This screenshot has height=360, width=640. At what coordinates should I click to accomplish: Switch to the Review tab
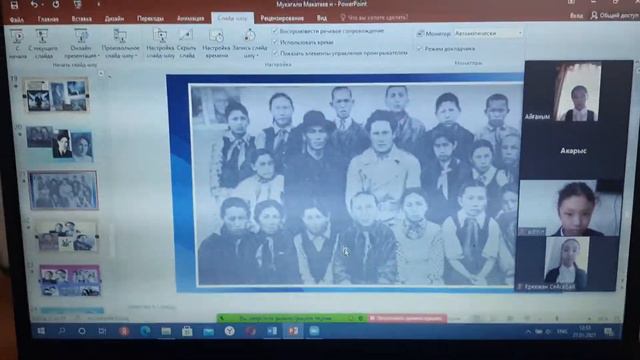(x=282, y=18)
